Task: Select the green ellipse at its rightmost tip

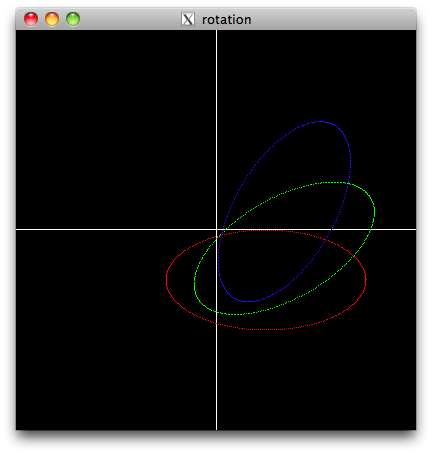Action: tap(374, 212)
